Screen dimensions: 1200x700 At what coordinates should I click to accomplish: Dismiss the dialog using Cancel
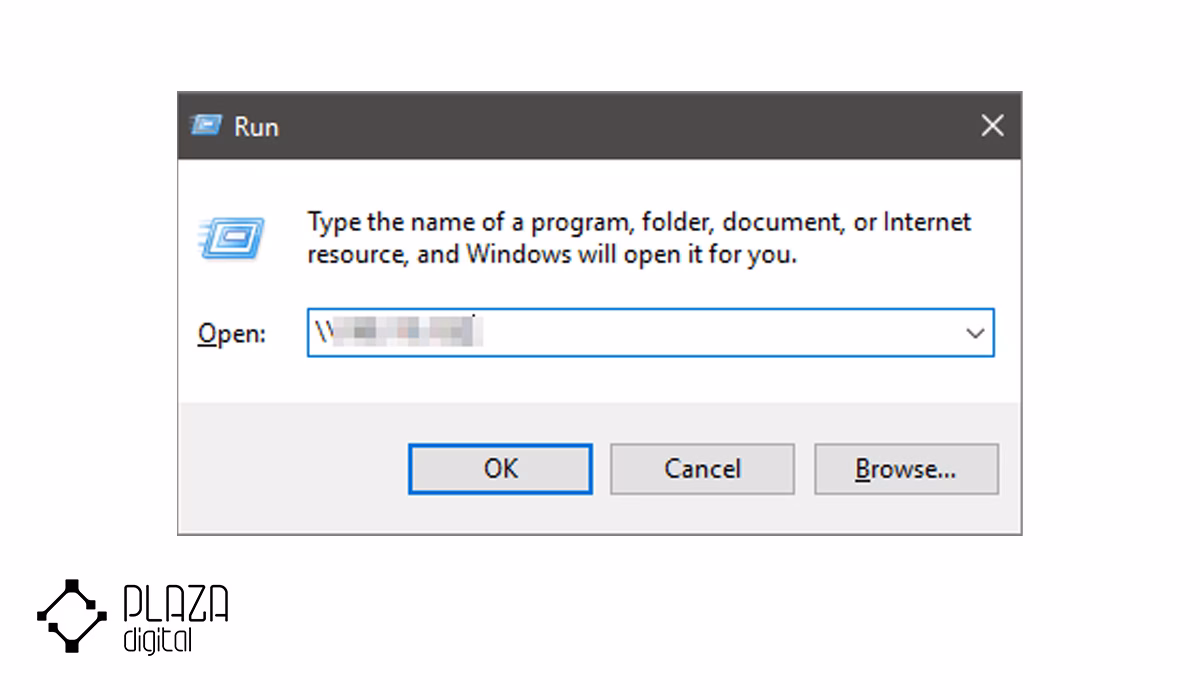click(x=702, y=469)
